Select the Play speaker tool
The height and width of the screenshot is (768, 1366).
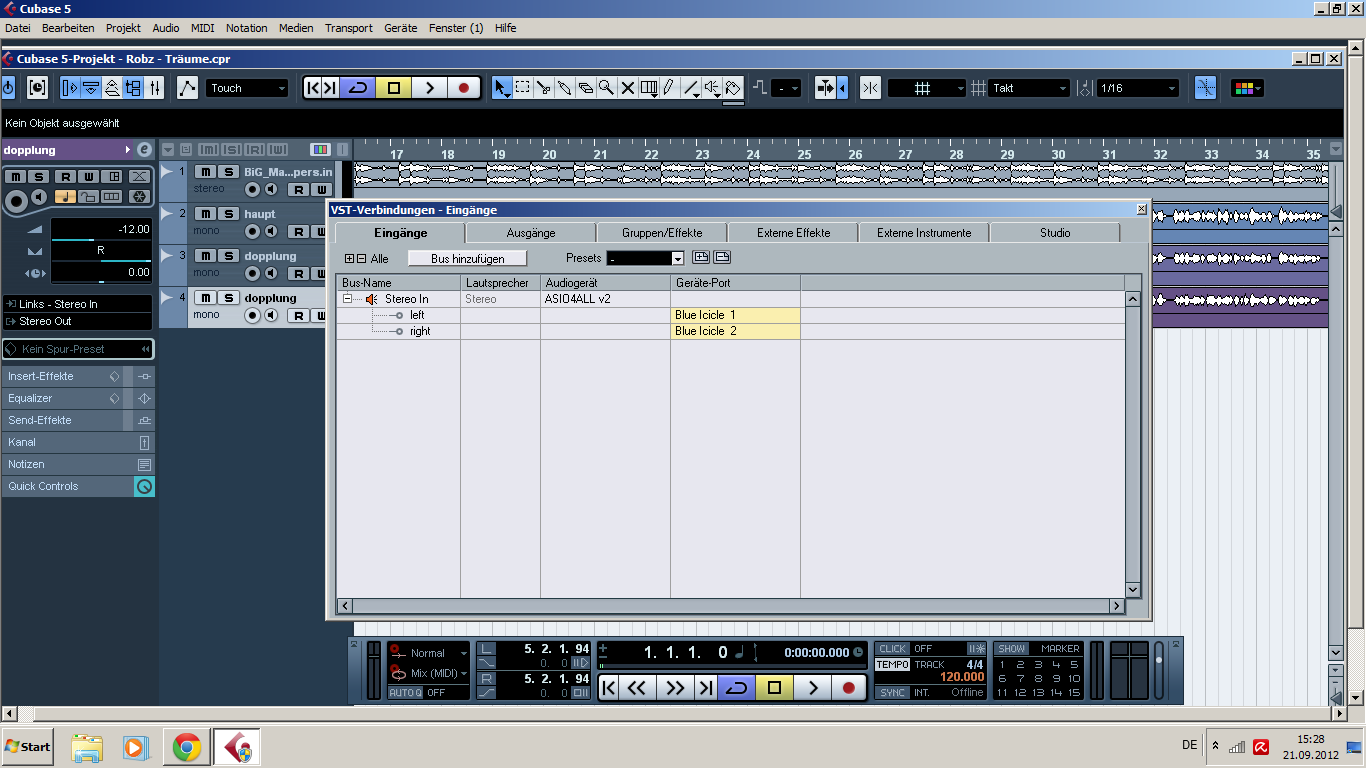[712, 88]
